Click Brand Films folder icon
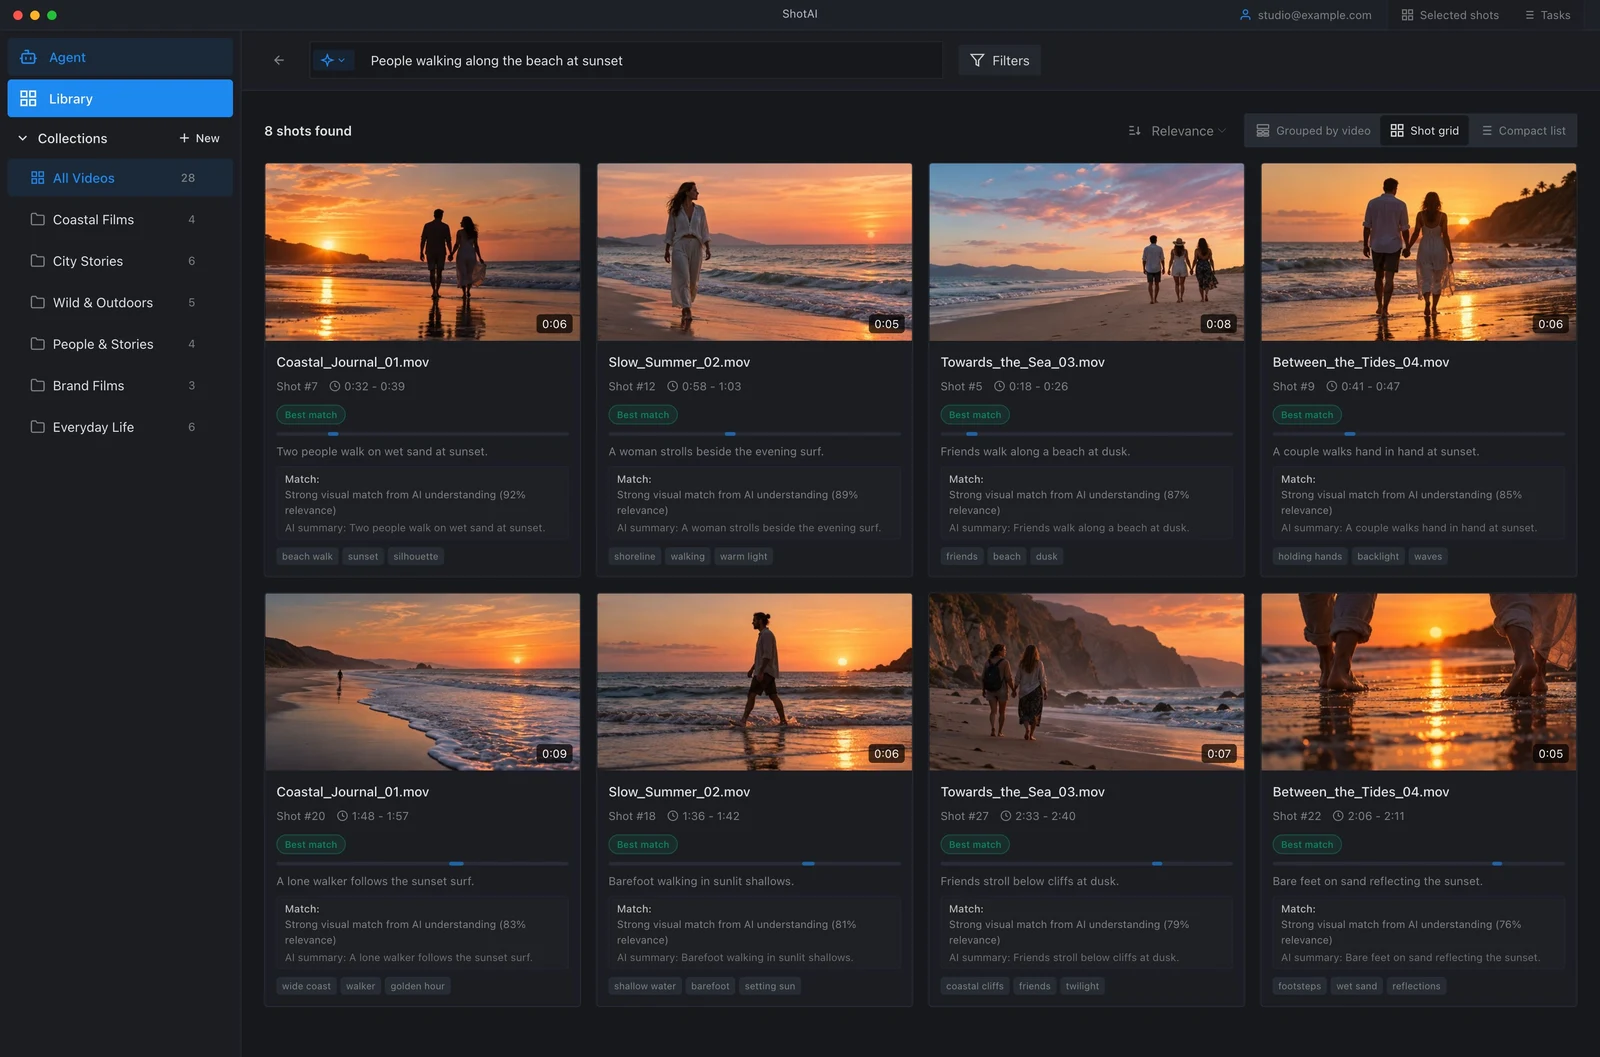The image size is (1600, 1057). (38, 385)
